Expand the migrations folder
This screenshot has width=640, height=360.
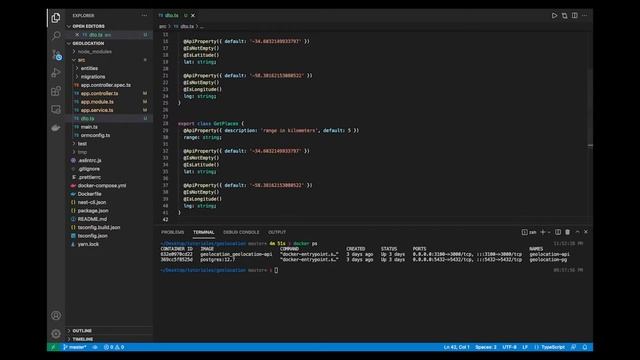tap(93, 77)
